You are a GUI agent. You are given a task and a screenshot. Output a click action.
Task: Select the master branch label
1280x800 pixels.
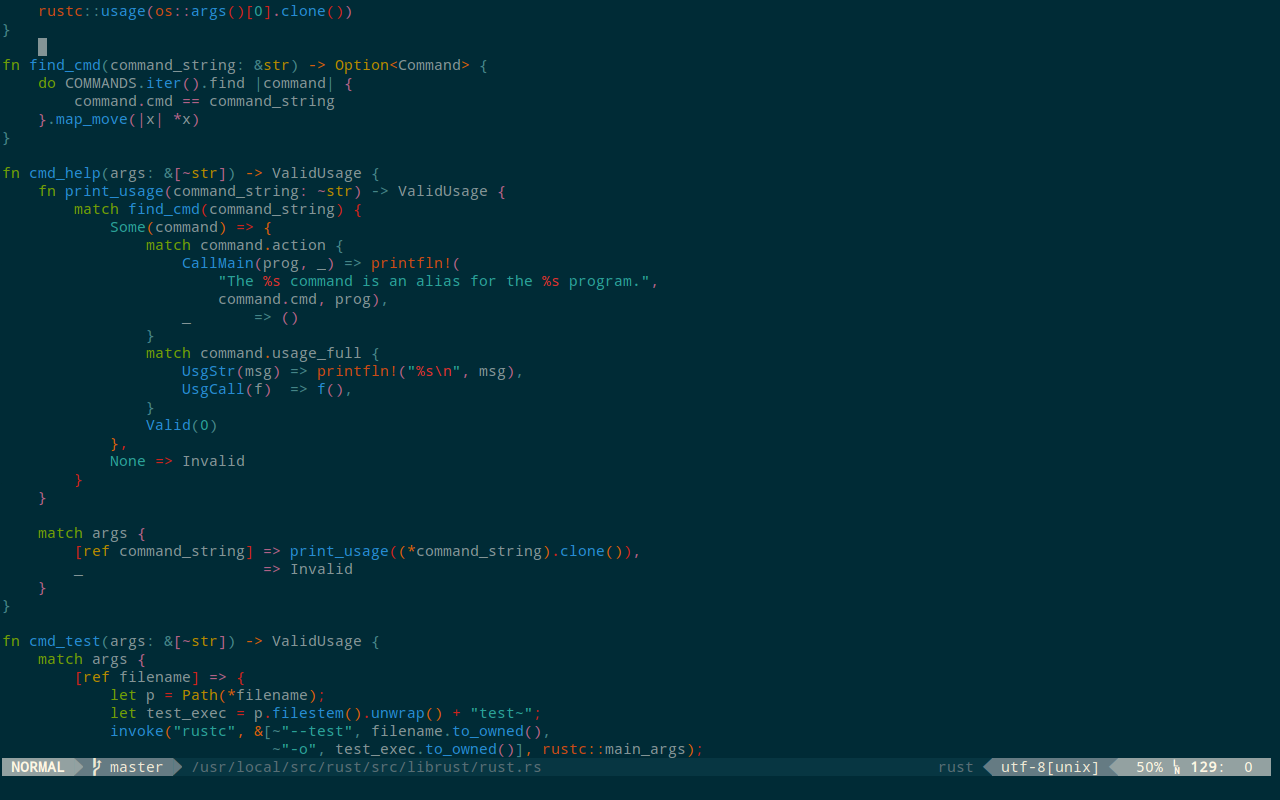[x=136, y=767]
